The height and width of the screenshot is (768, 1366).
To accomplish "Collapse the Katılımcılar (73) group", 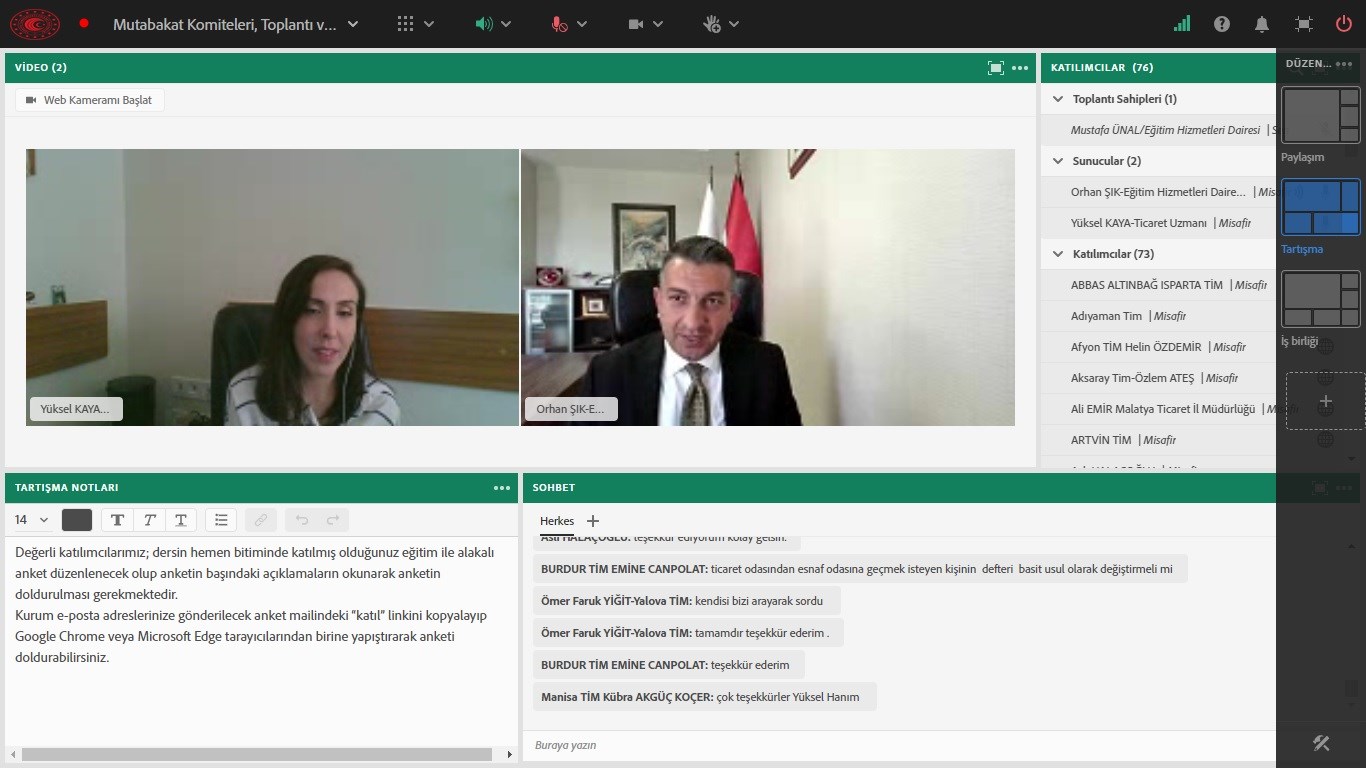I will click(x=1058, y=254).
